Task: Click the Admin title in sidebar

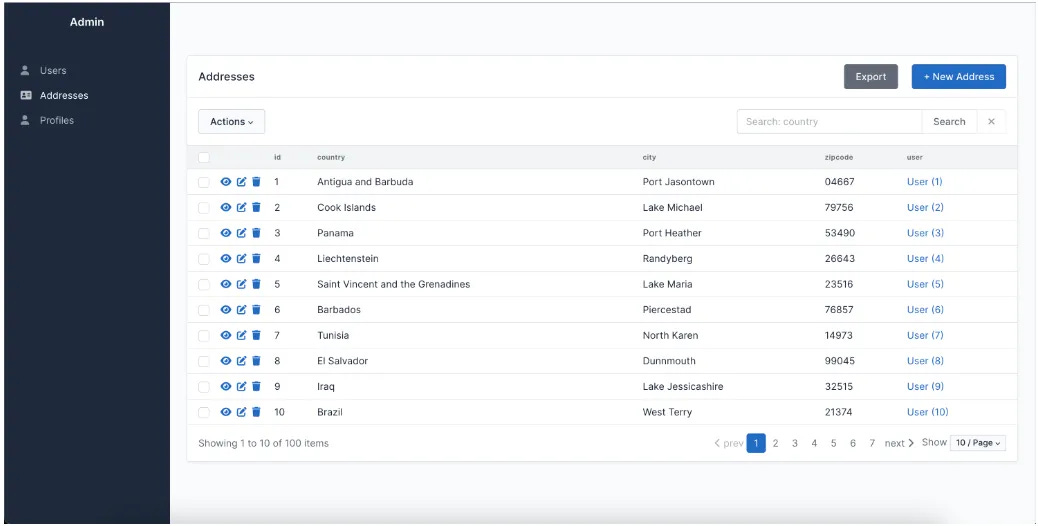Action: click(87, 22)
